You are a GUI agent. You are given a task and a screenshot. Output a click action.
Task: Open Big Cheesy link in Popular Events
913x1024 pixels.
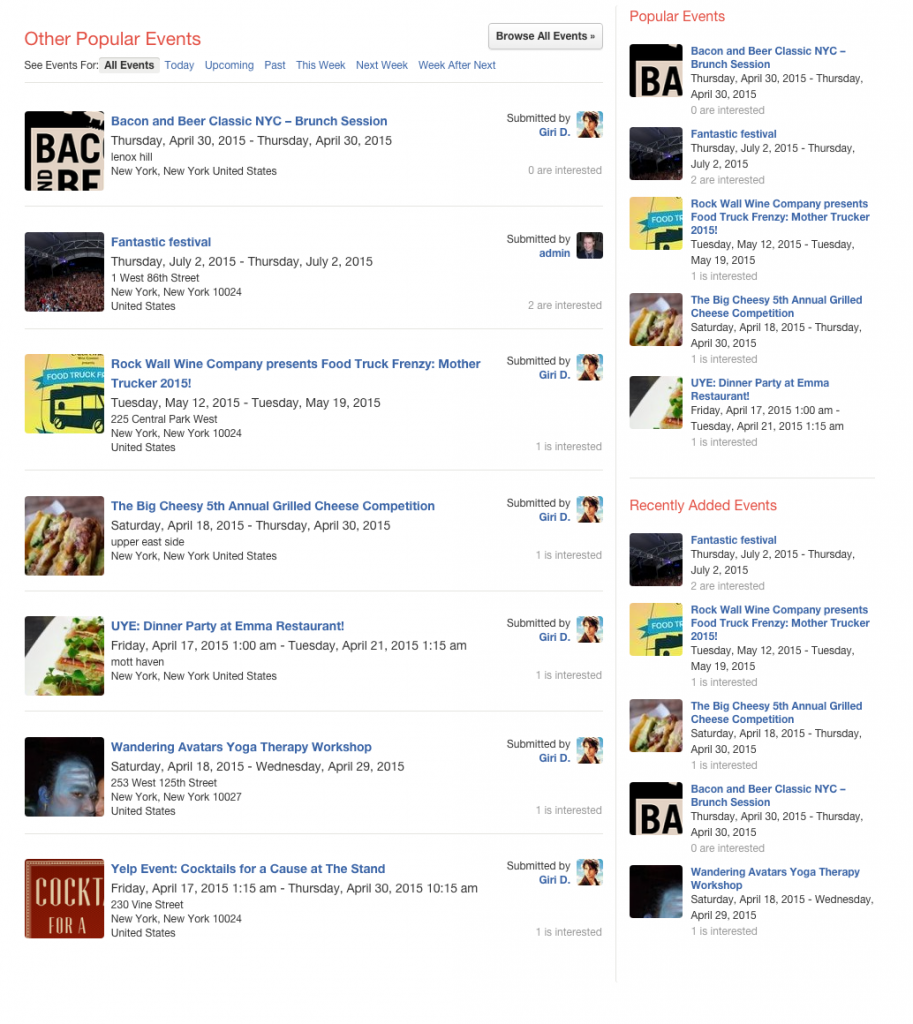[x=777, y=306]
